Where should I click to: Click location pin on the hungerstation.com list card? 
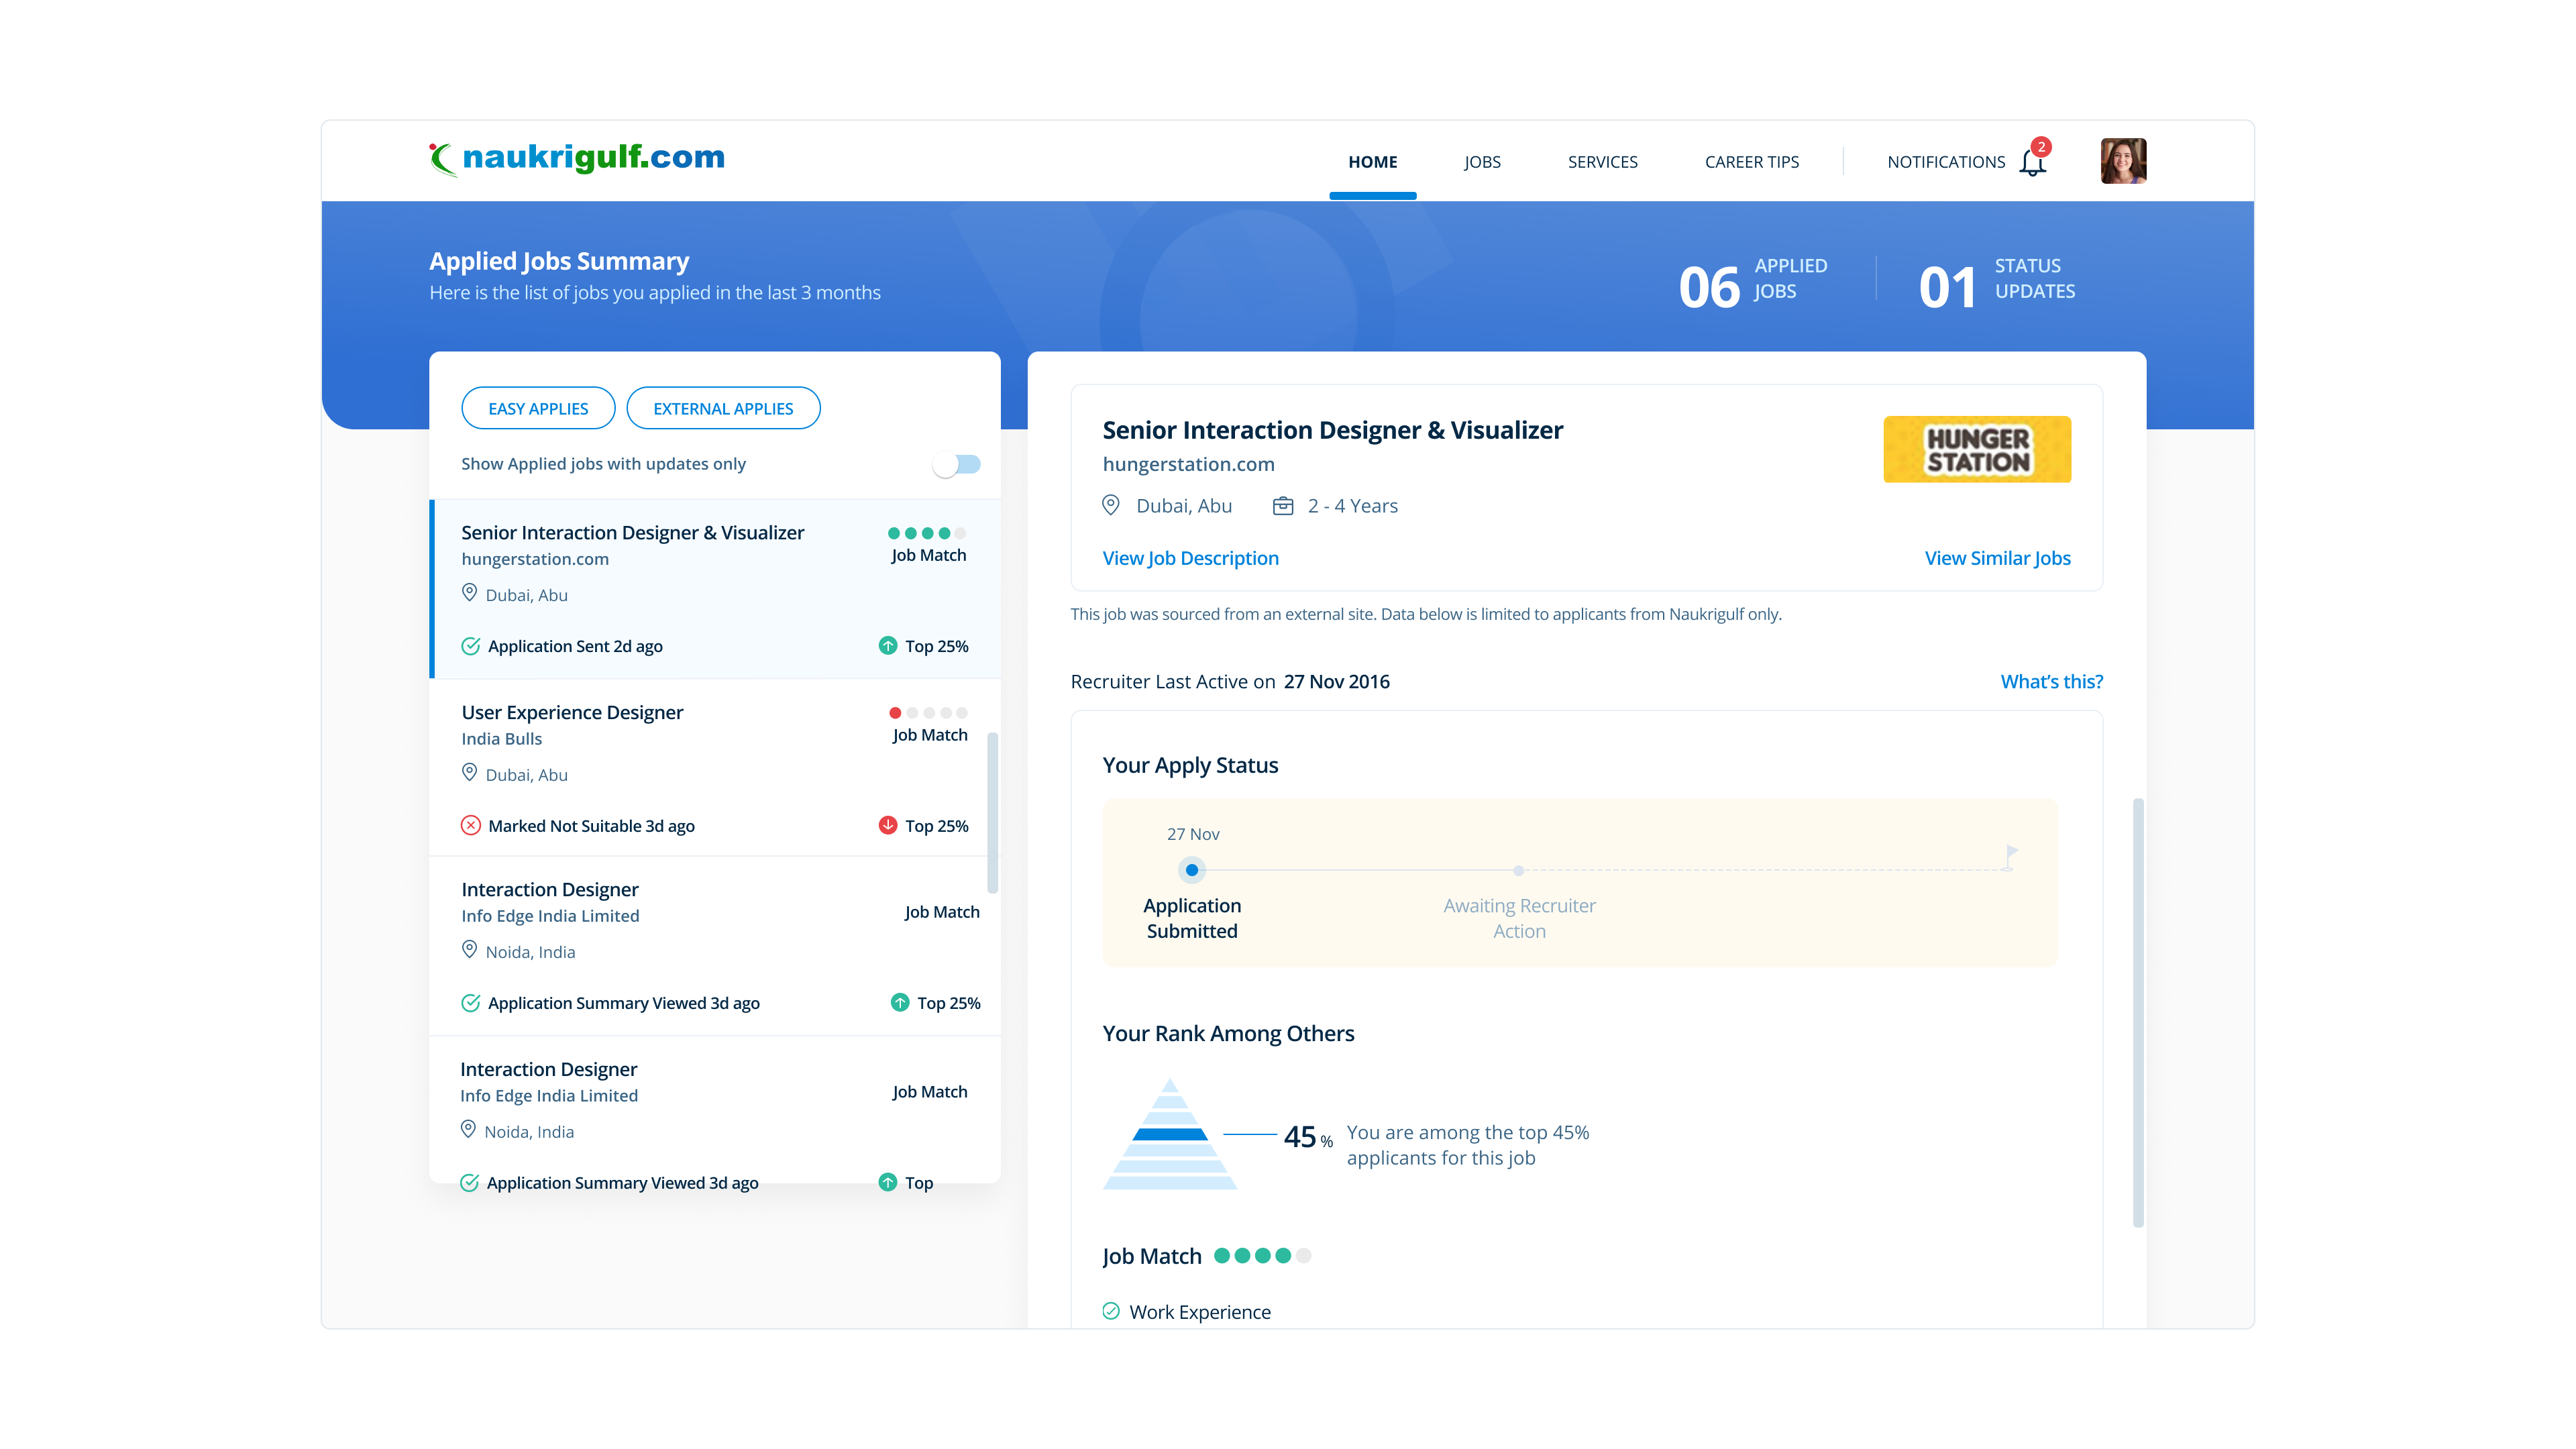click(x=469, y=593)
